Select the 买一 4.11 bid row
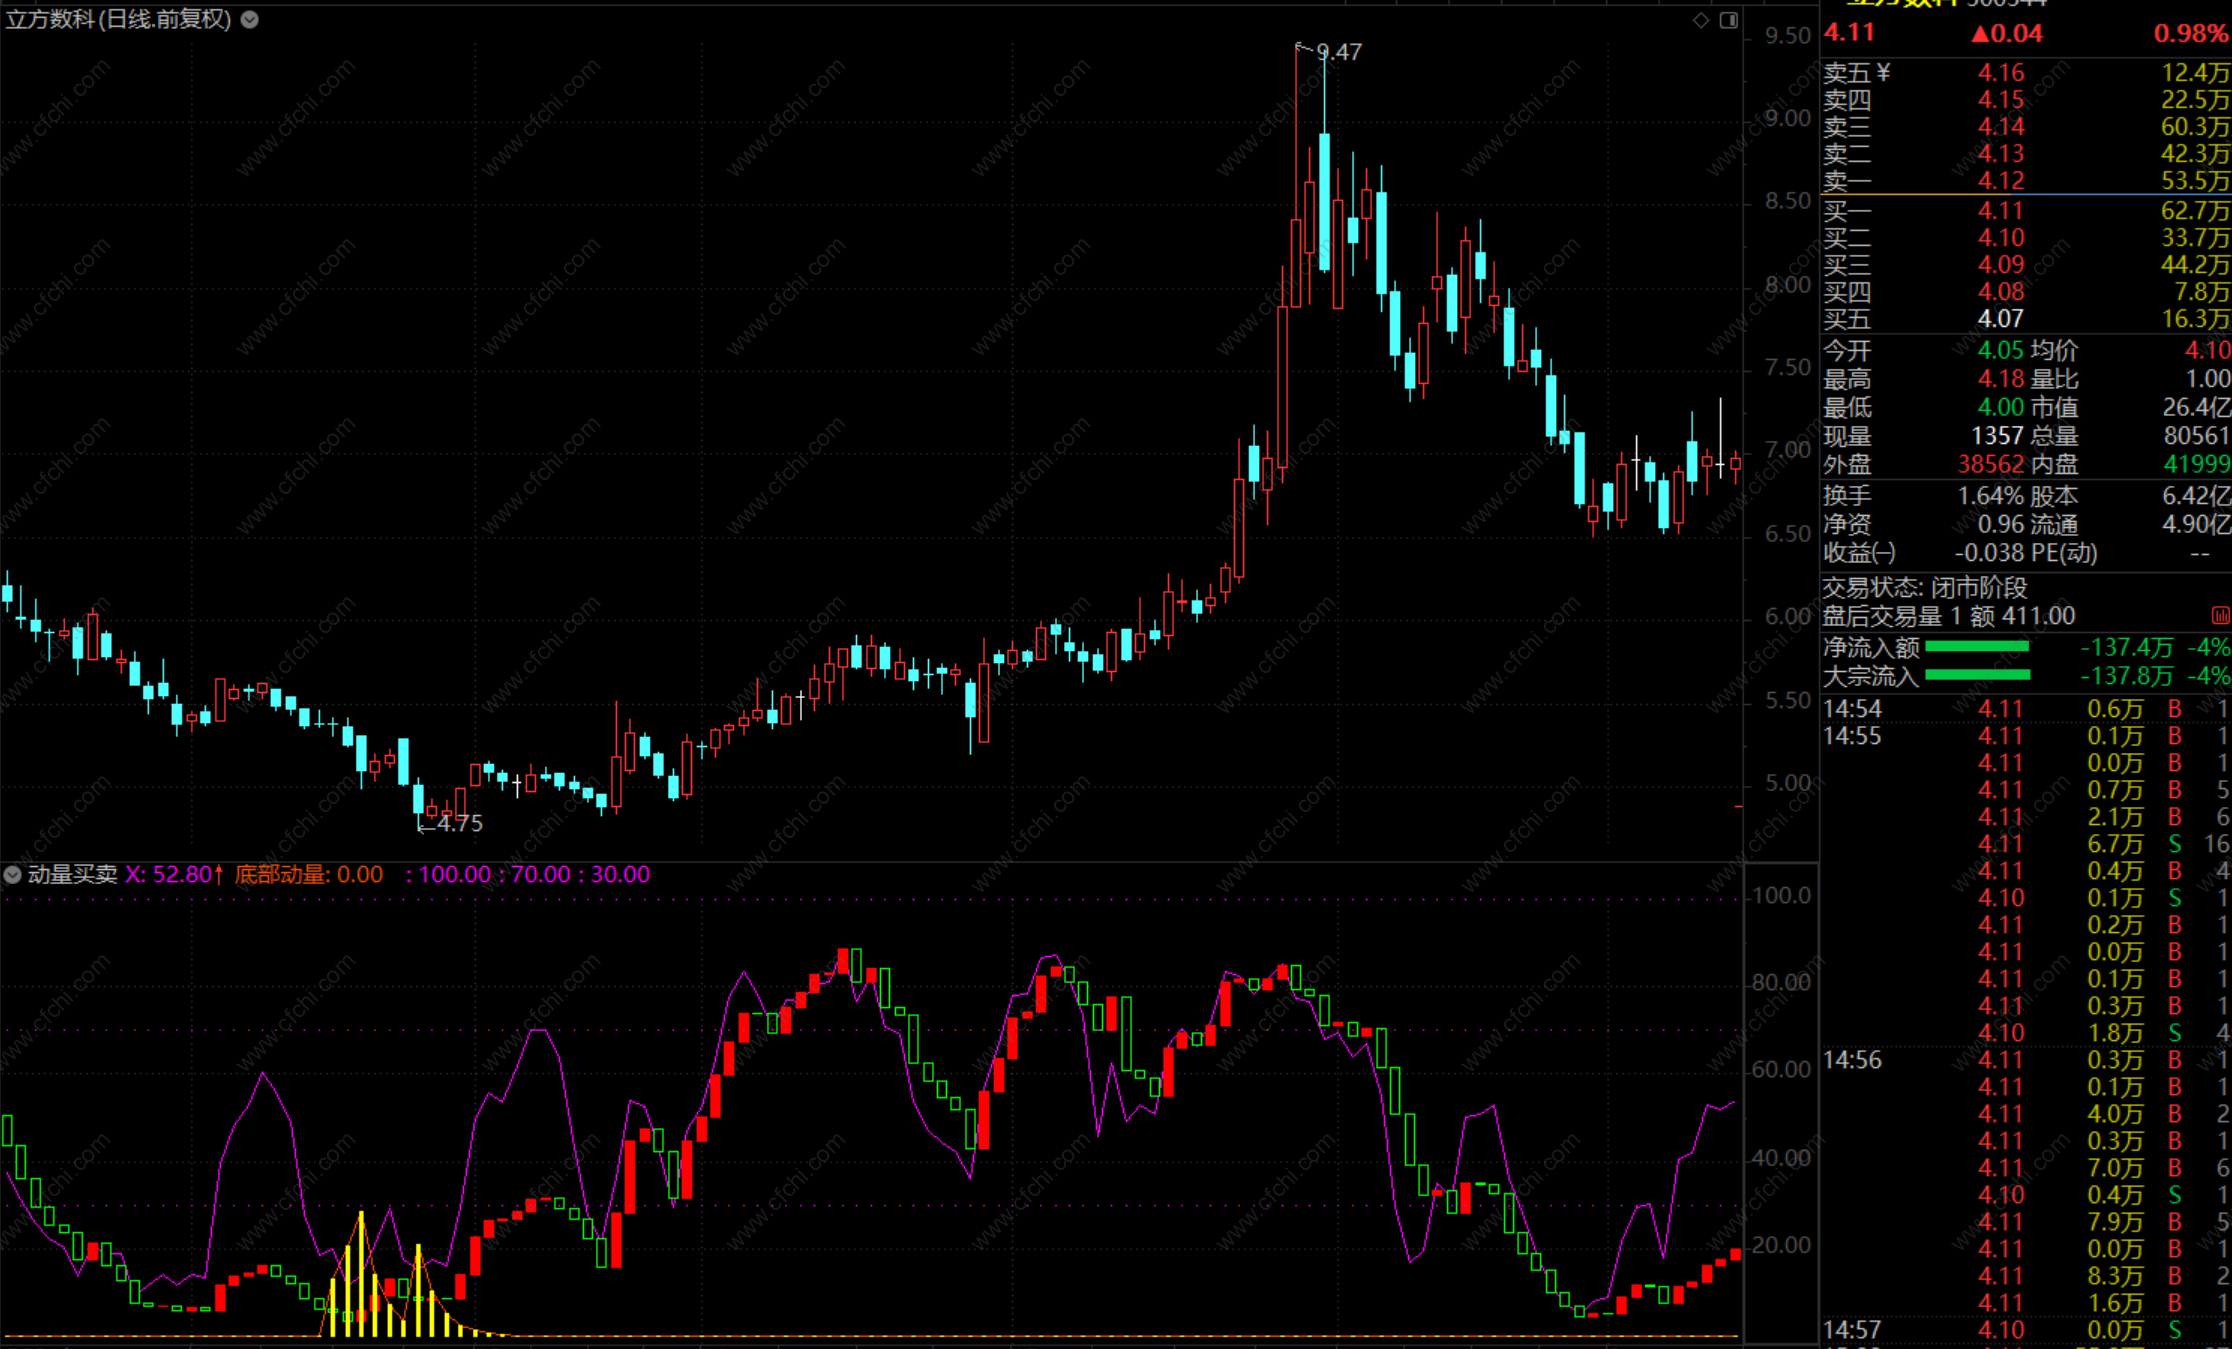The image size is (2232, 1349). 2000,211
